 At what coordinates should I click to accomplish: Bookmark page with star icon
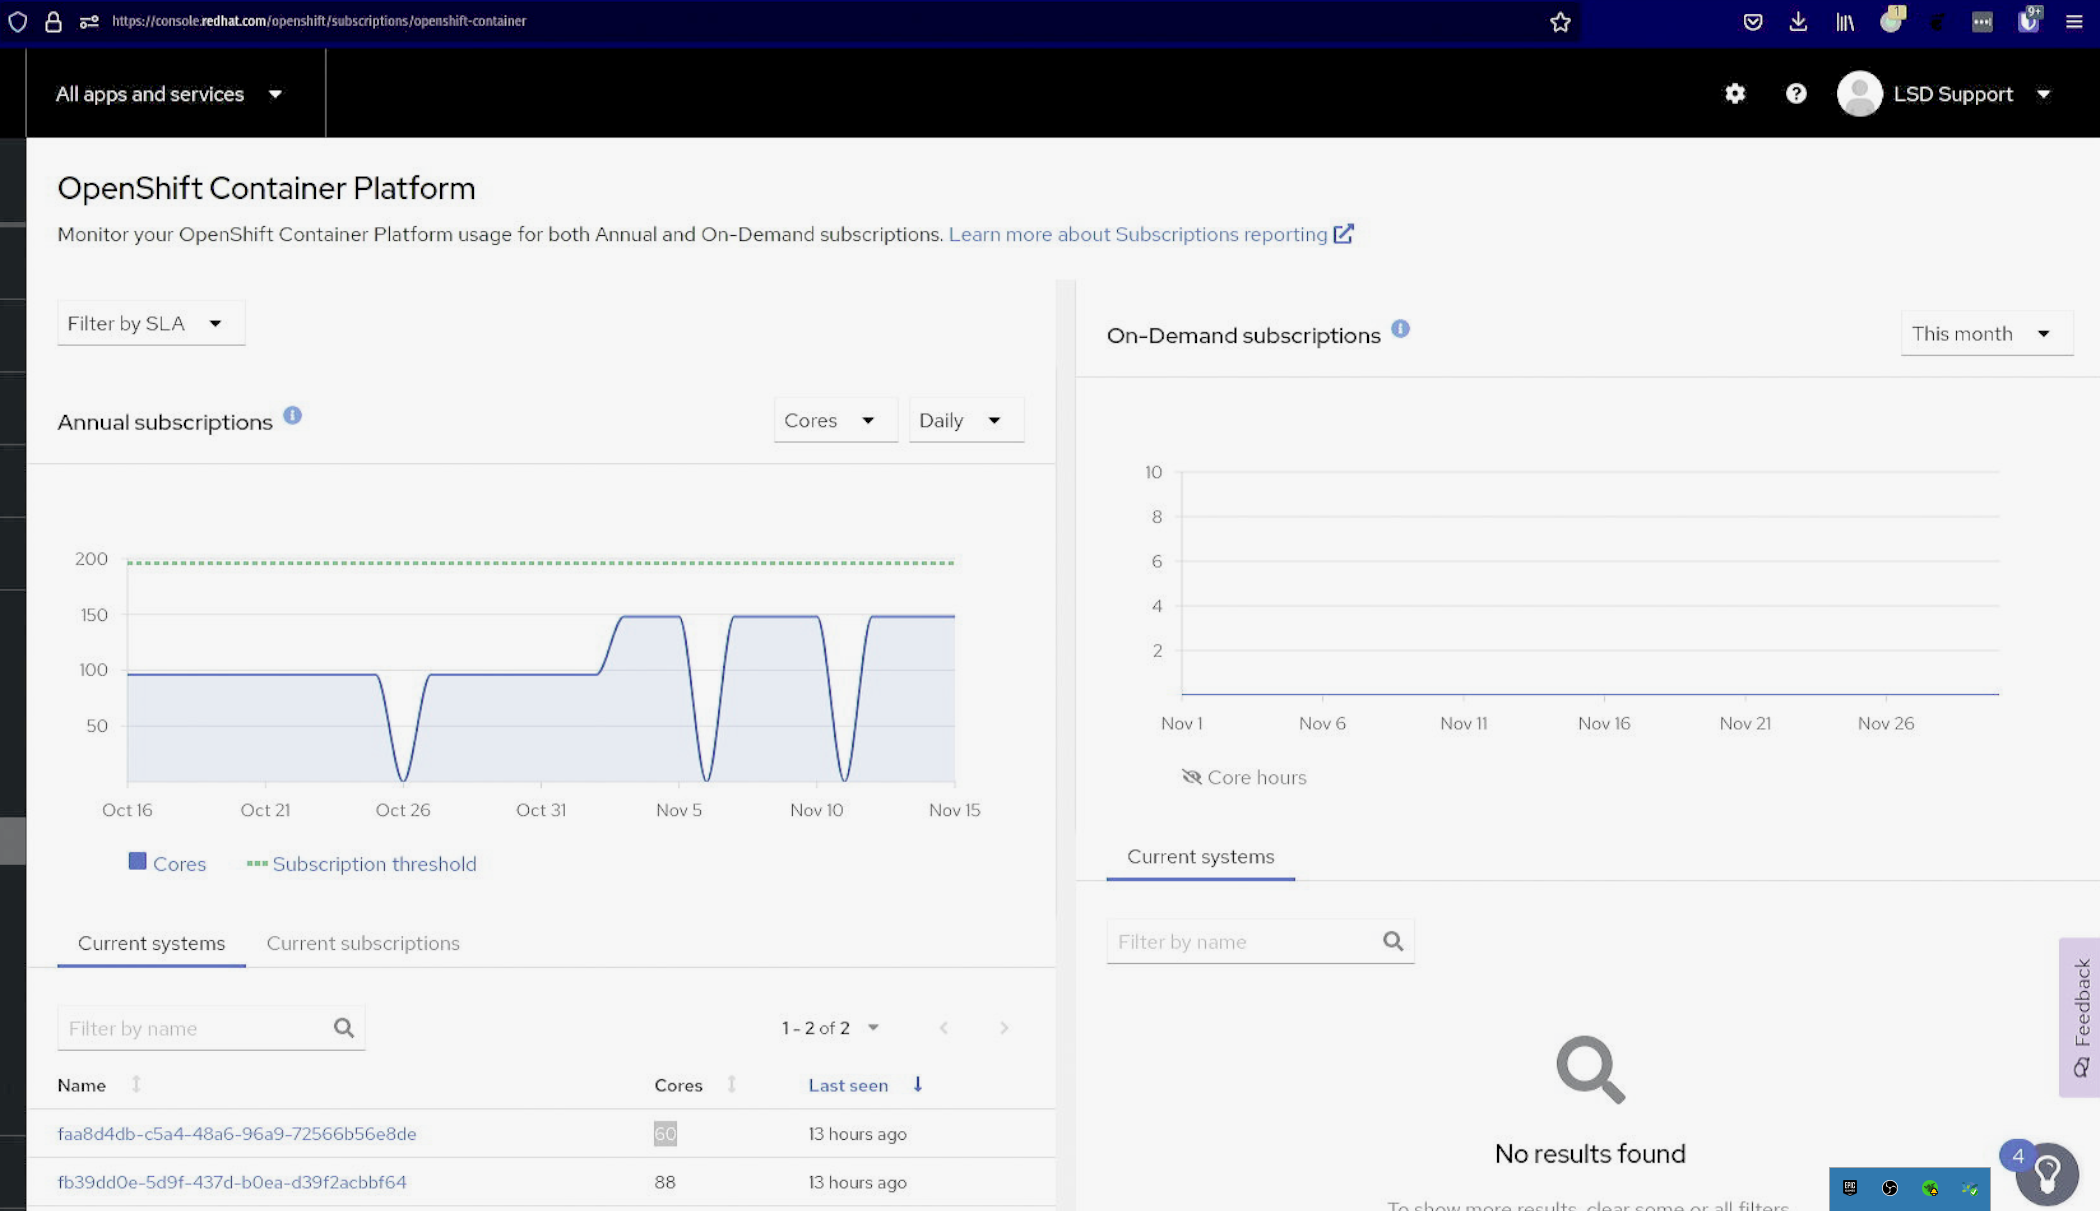1560,21
